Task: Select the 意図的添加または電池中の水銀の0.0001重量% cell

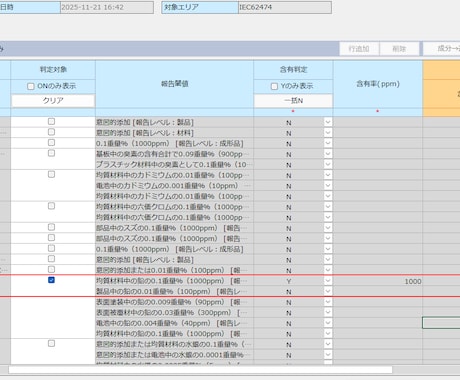Action: 174,355
